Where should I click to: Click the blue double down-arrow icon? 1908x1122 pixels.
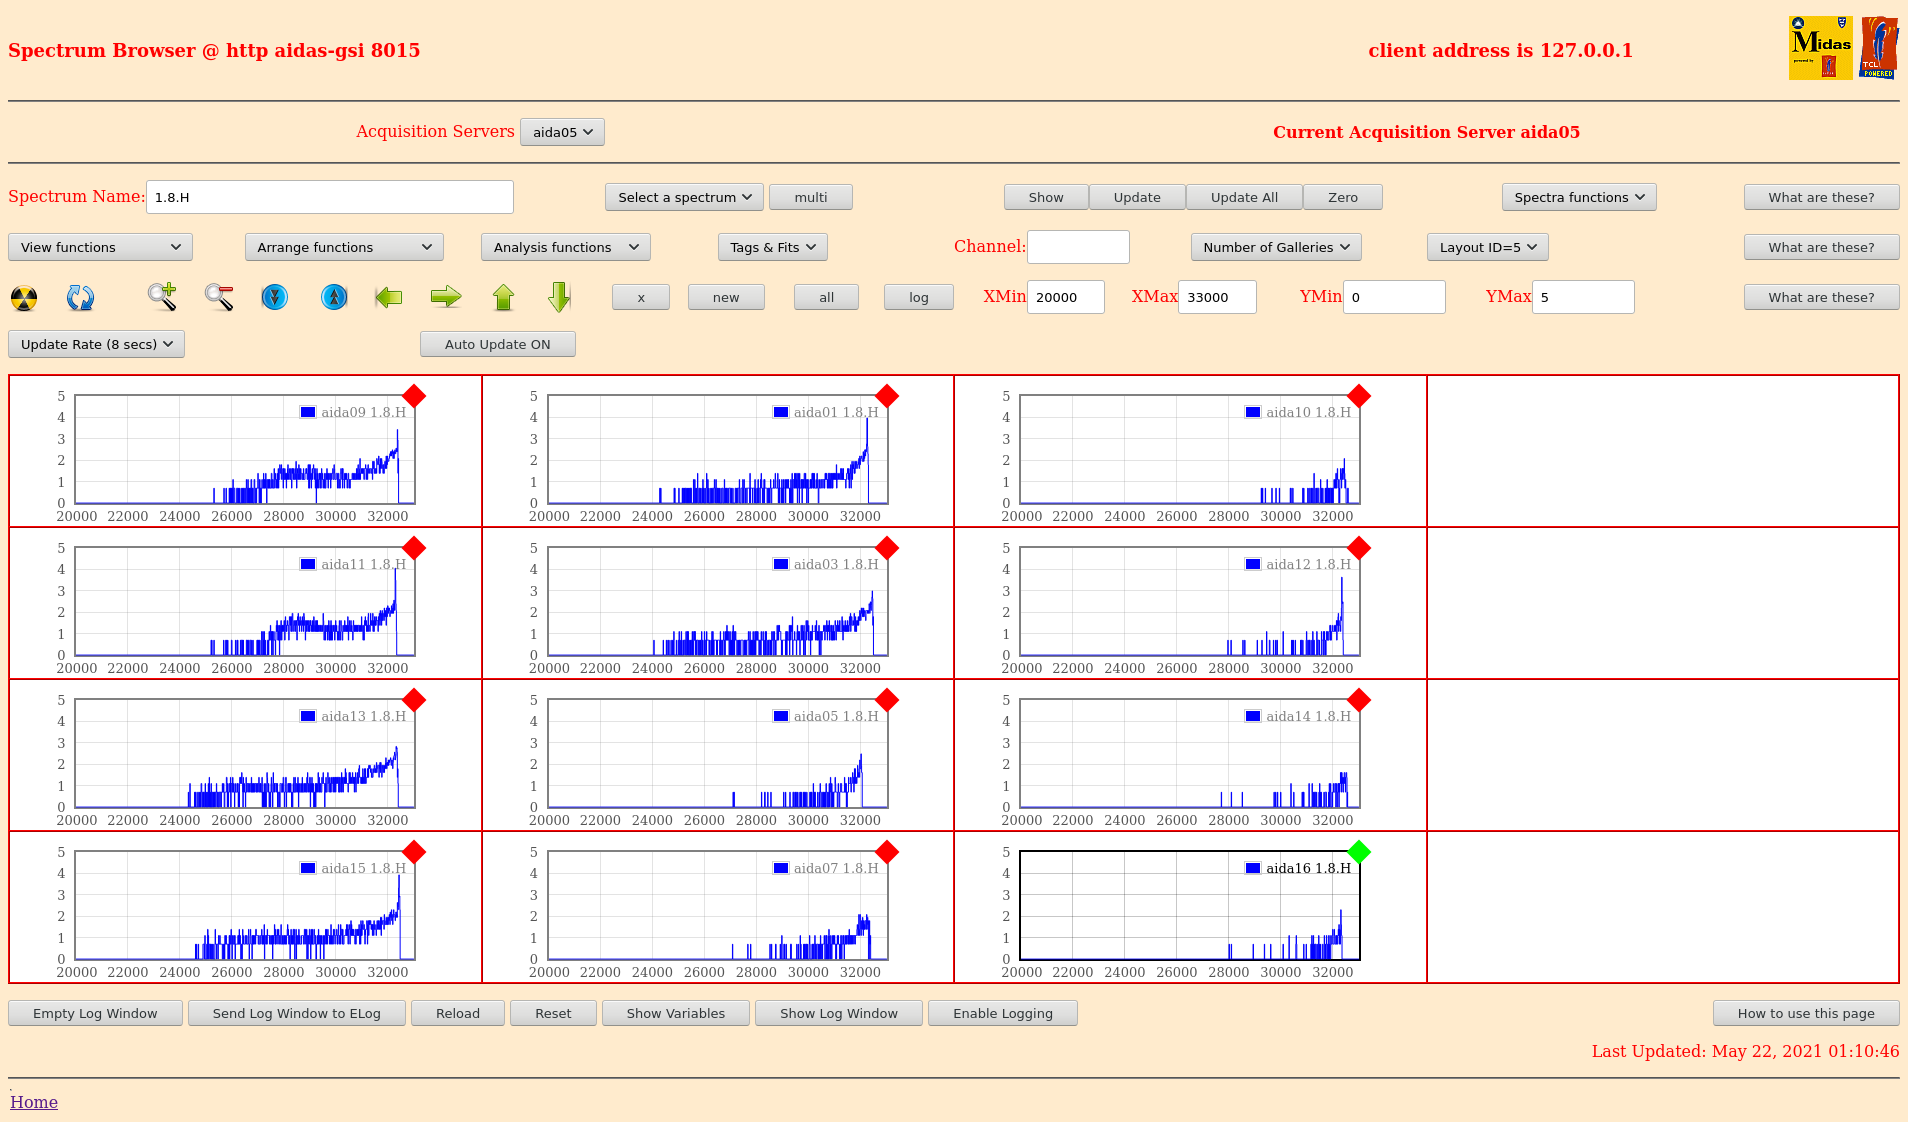pos(274,297)
